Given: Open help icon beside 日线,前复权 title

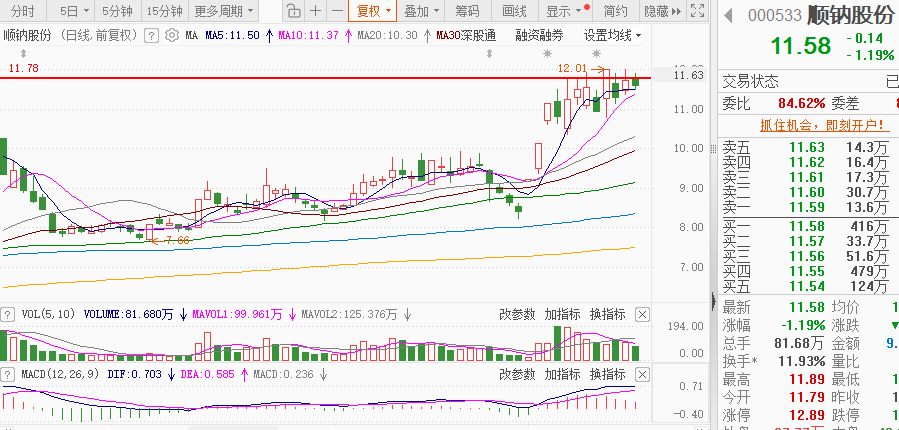Looking at the screenshot, I should coord(151,36).
